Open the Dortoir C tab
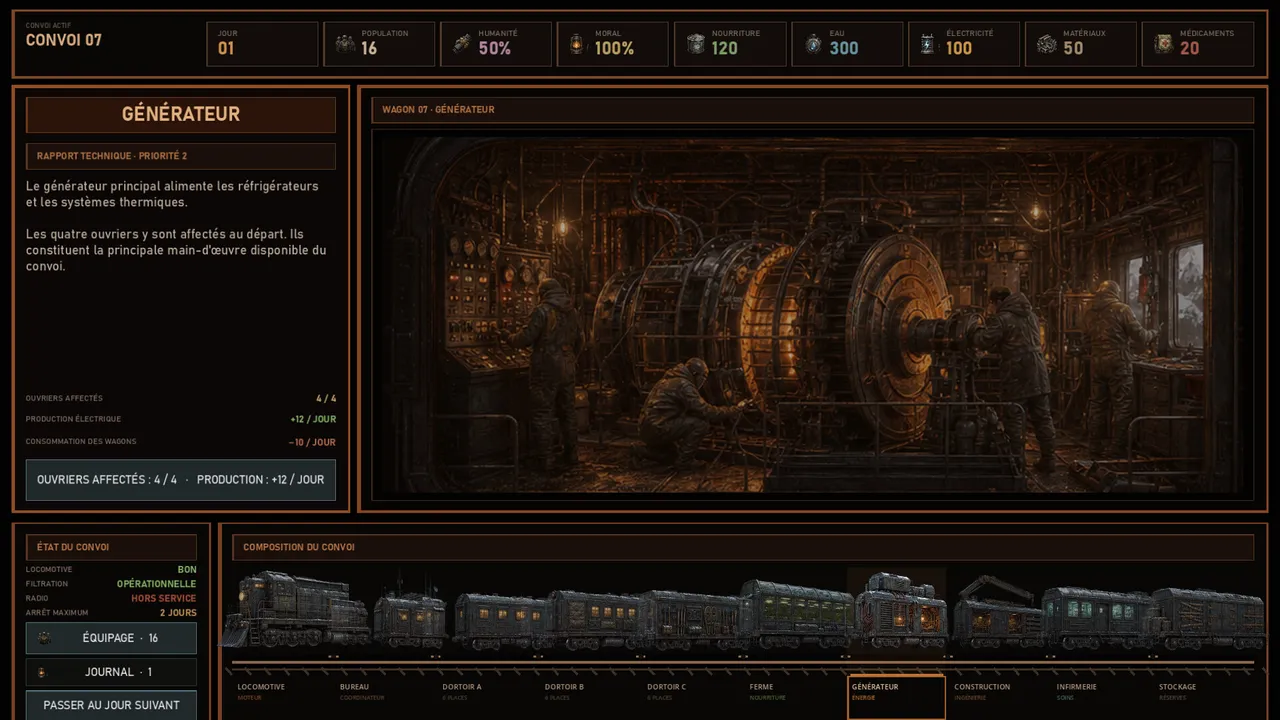Viewport: 1280px width, 720px height. 667,691
